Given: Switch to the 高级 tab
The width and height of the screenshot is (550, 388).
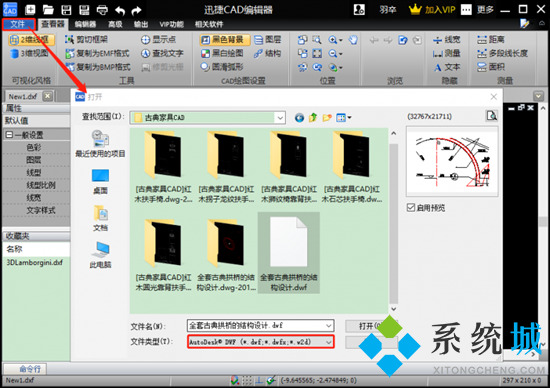Looking at the screenshot, I should (x=115, y=24).
